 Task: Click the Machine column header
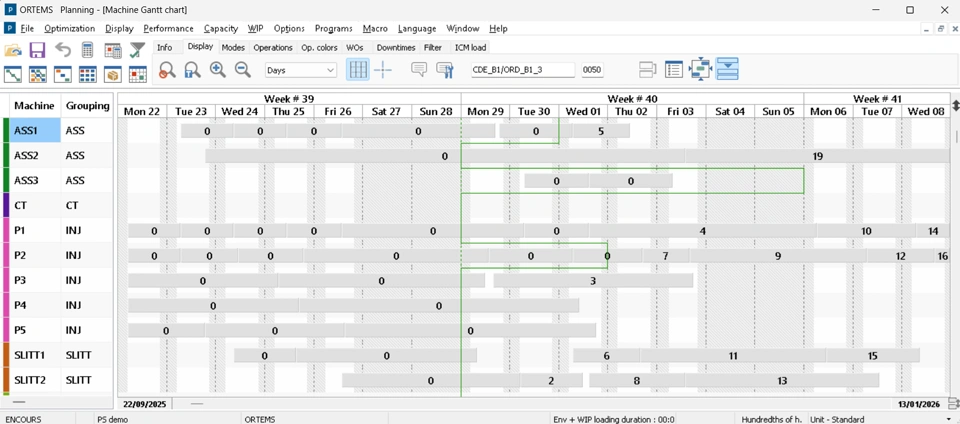(35, 105)
